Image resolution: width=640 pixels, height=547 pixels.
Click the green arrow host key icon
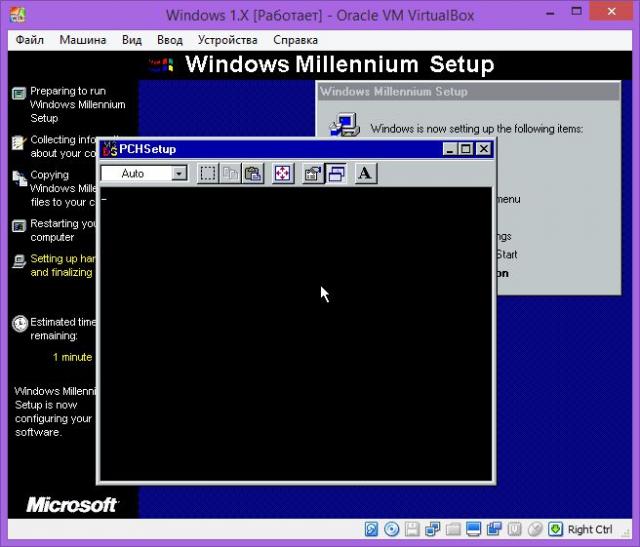click(x=555, y=529)
